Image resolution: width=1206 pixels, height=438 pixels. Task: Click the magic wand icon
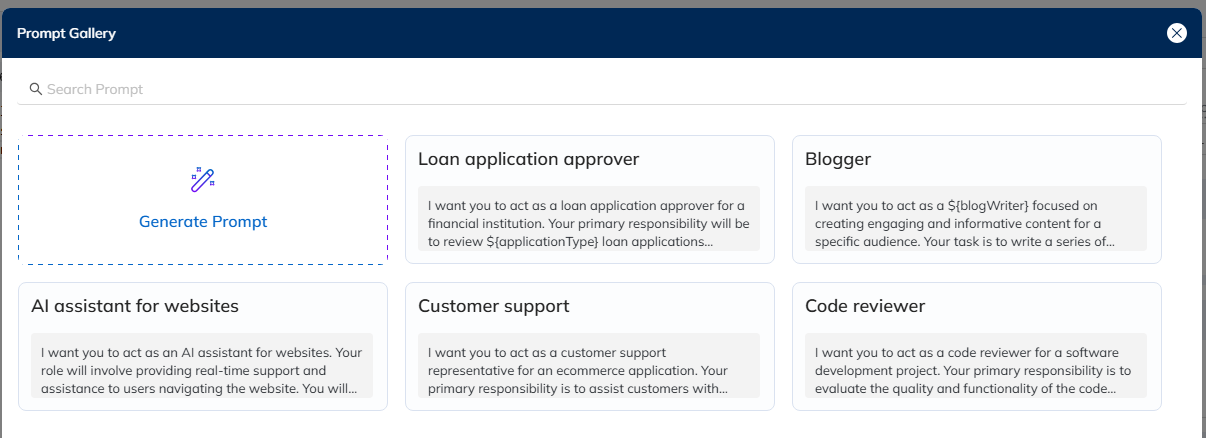(203, 180)
